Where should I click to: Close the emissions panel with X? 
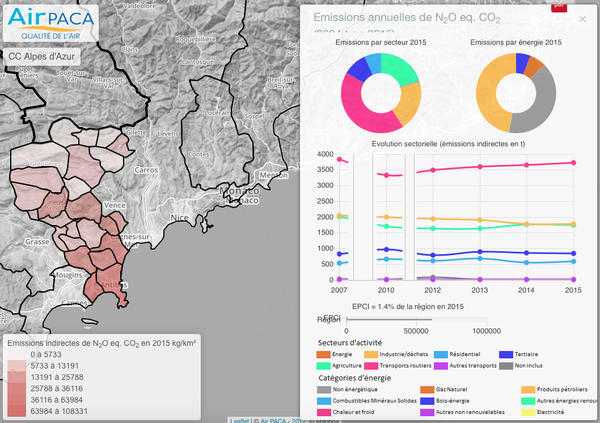point(583,18)
